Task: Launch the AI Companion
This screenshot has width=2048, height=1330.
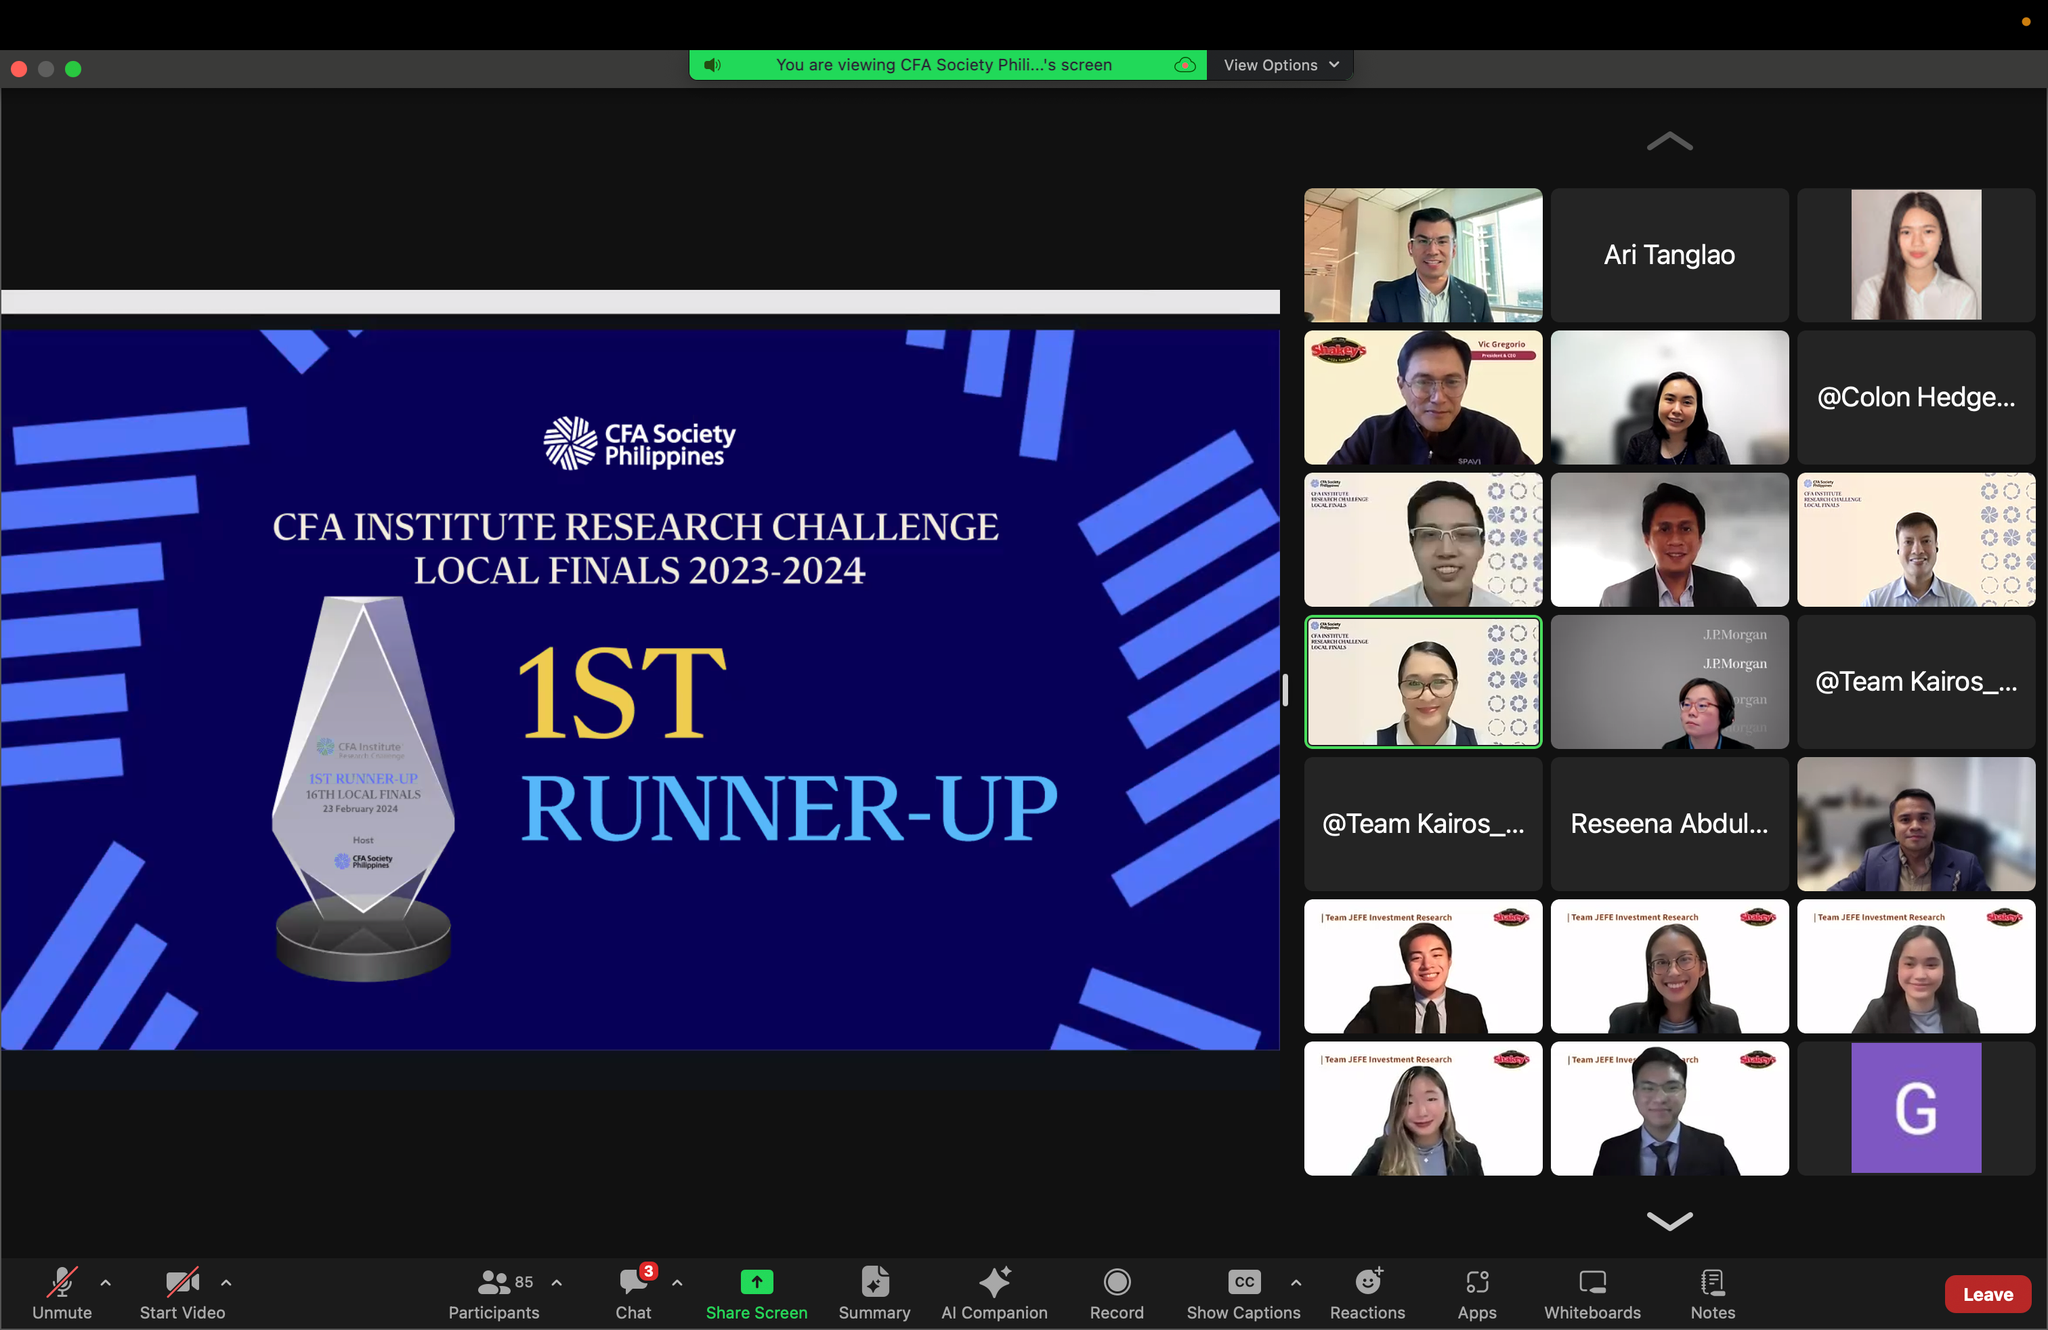Action: coord(994,1283)
